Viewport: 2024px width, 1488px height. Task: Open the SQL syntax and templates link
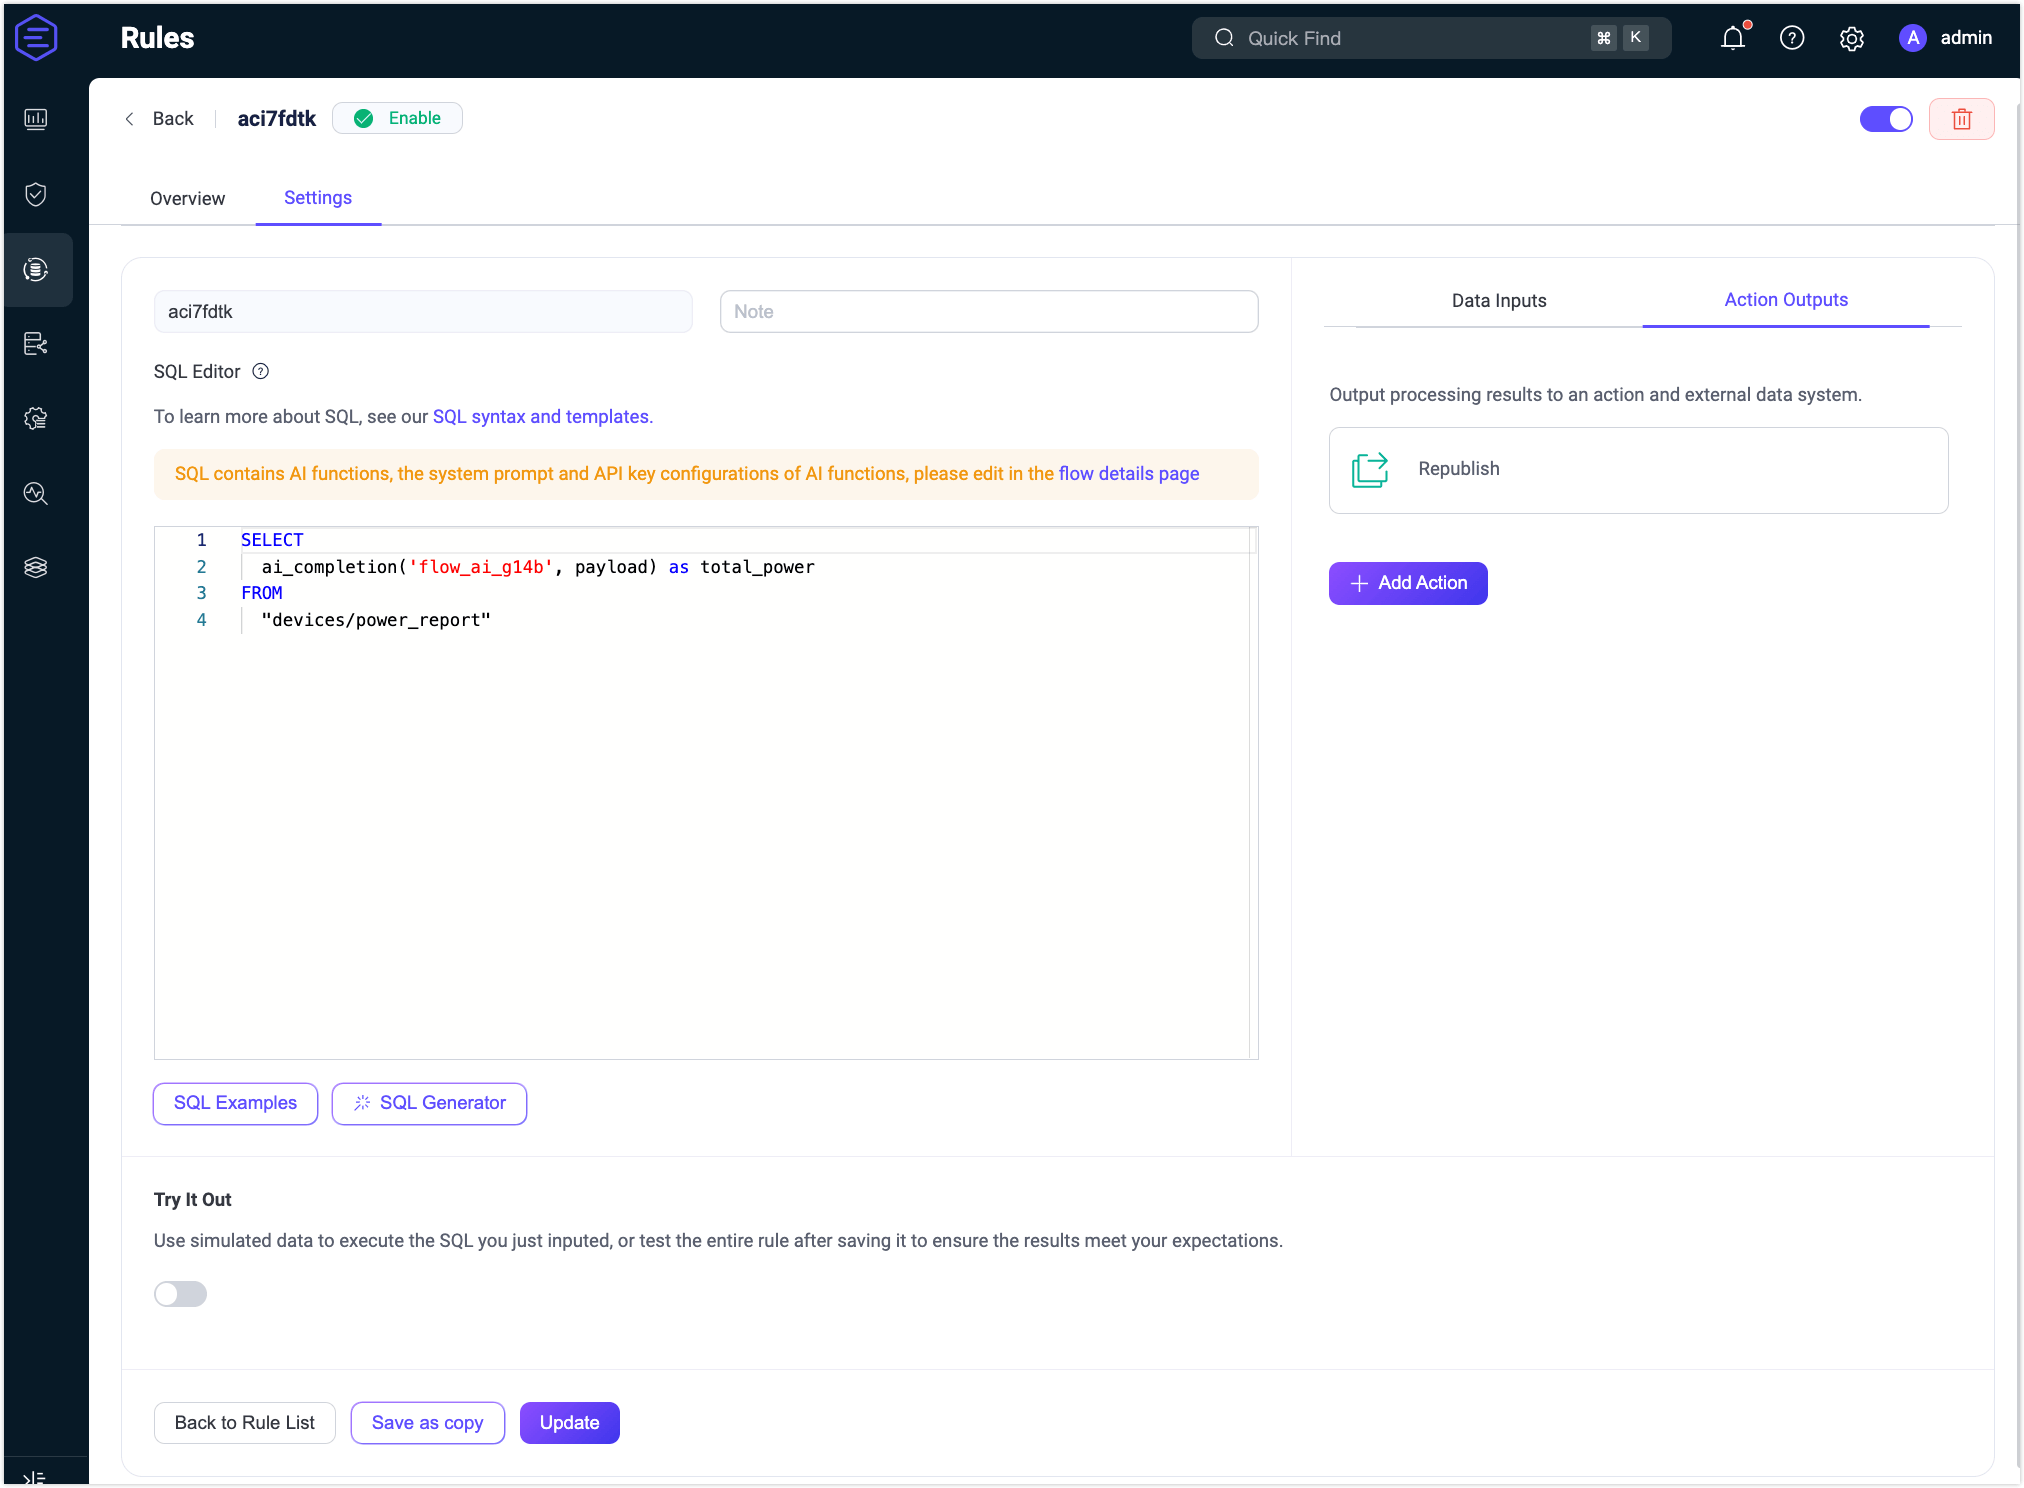tap(542, 416)
